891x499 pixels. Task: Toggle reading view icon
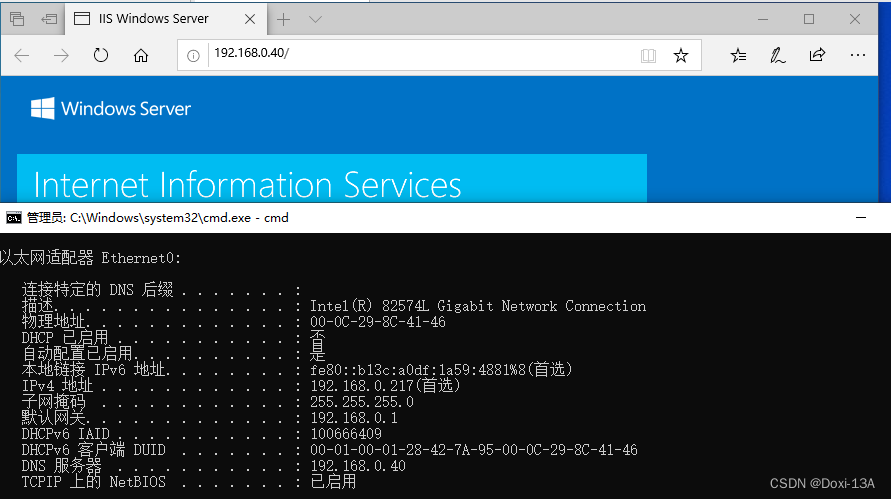tap(648, 55)
